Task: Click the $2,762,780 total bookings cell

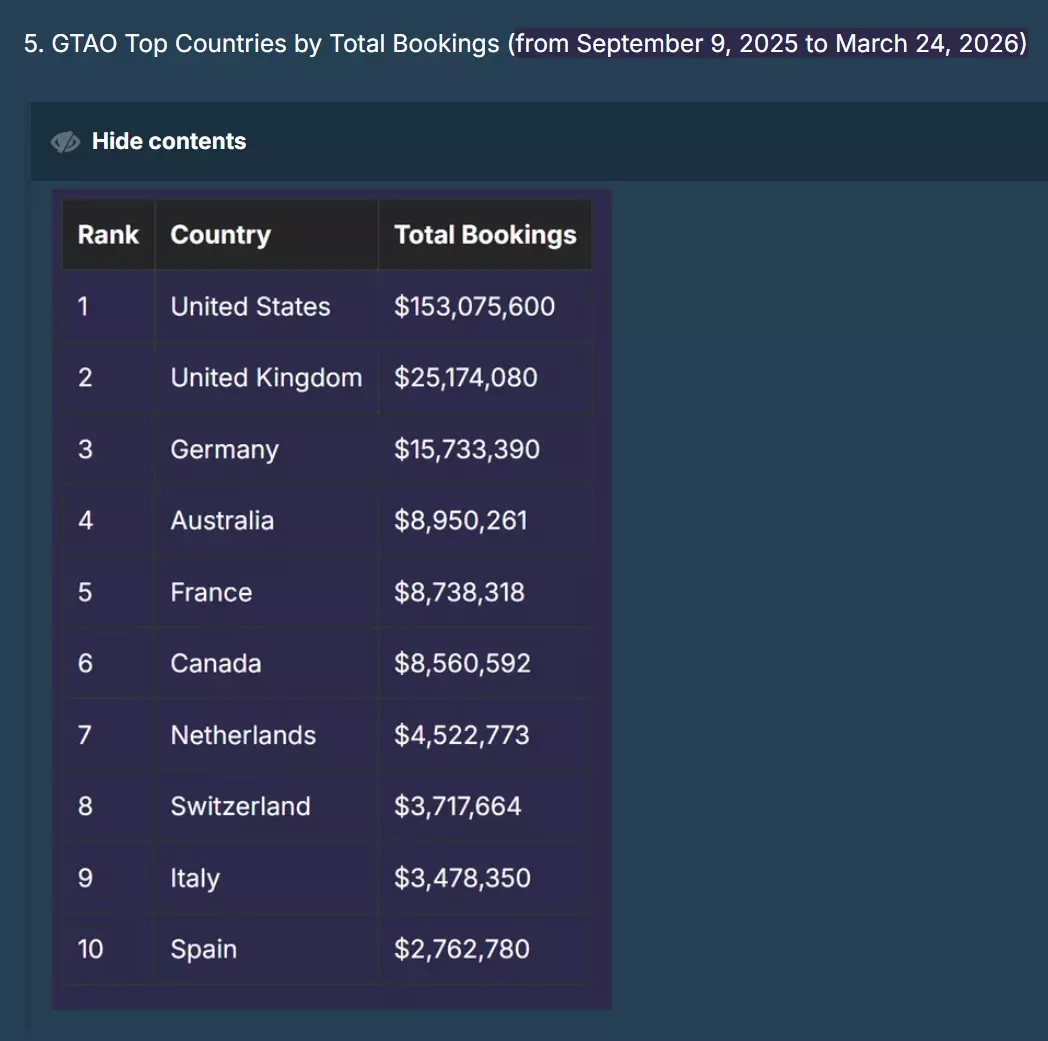Action: pyautogui.click(x=461, y=949)
